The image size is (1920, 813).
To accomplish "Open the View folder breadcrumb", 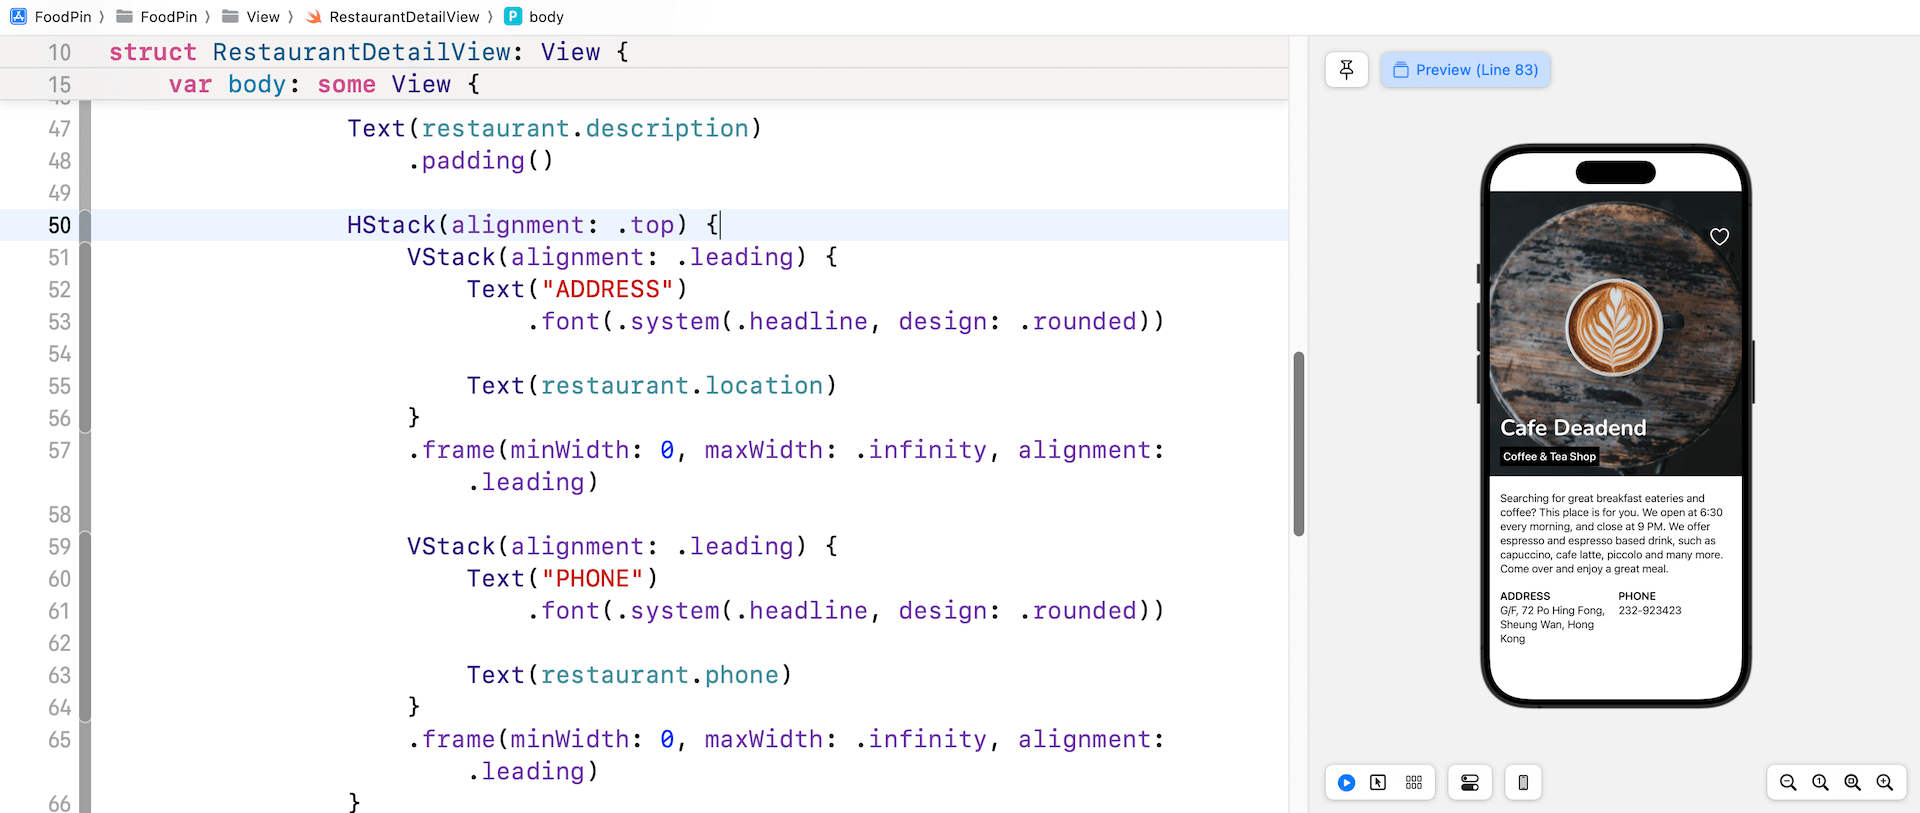I will point(251,17).
